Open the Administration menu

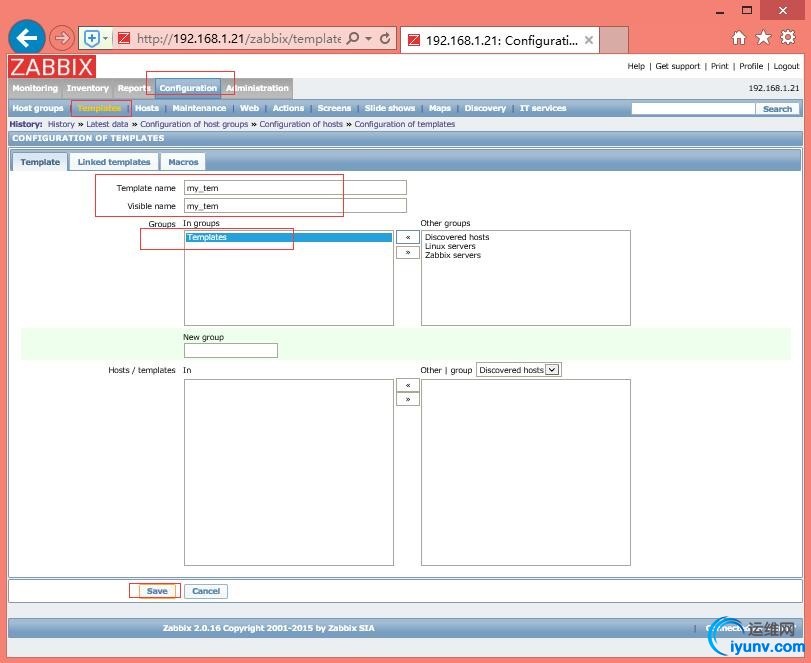[x=257, y=88]
